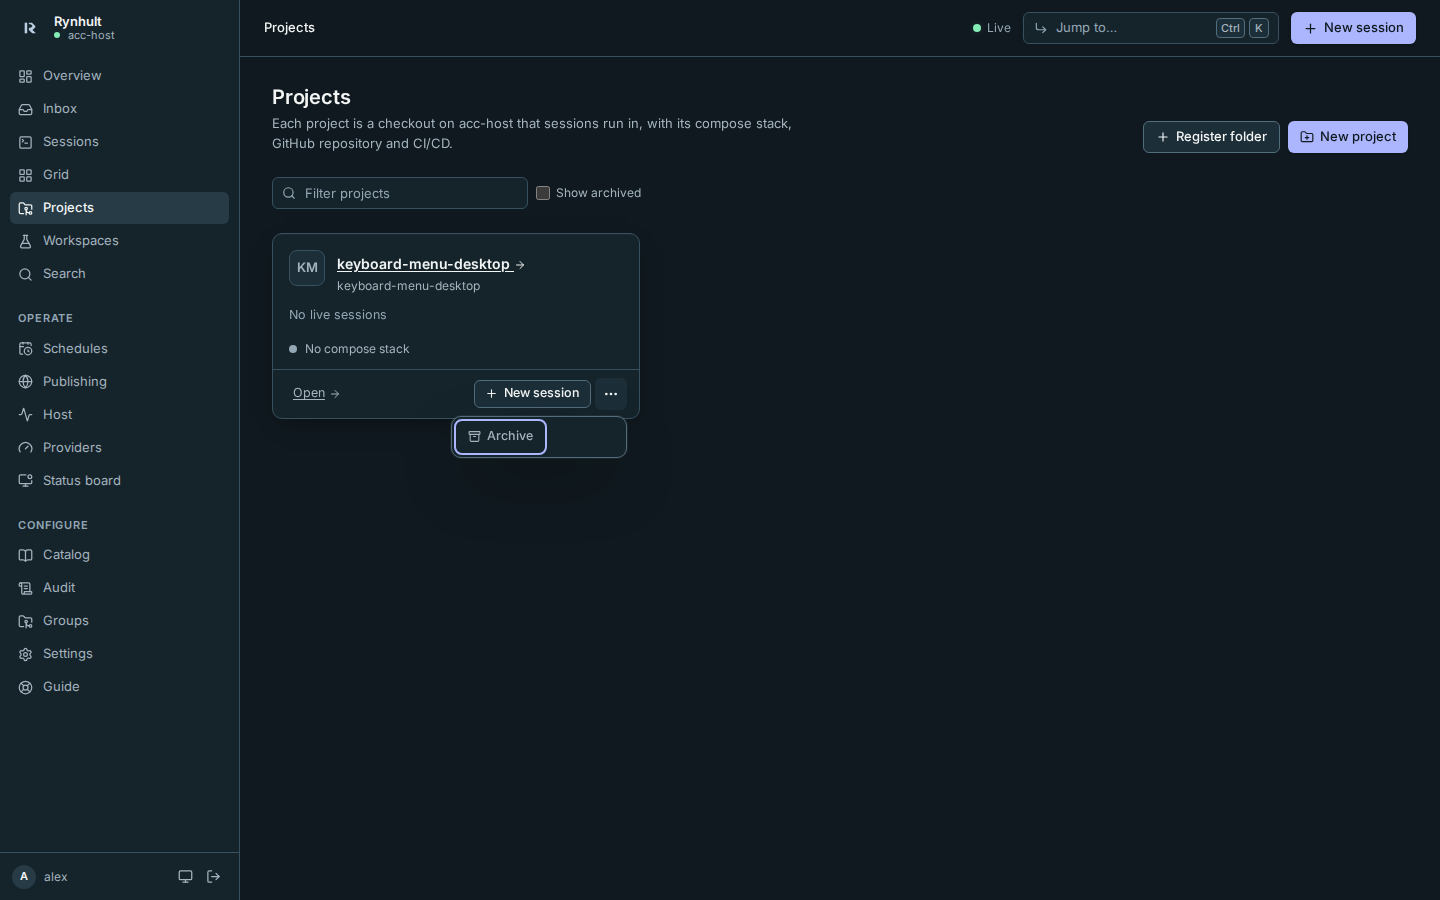Click the Rynhult logo icon
Screen dimensions: 1440x900
[x=29, y=28]
